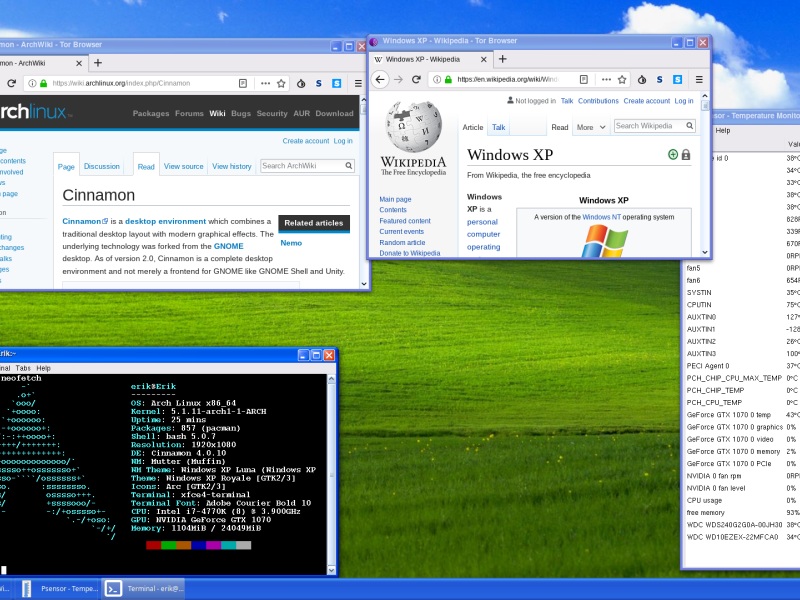This screenshot has height=600, width=800.
Task: Click NoScript icon in Wikipedia browser toolbar
Action: [x=659, y=79]
